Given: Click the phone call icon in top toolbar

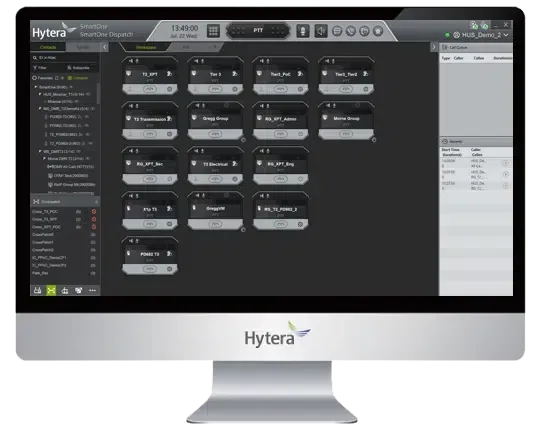Looking at the screenshot, I should 351,31.
